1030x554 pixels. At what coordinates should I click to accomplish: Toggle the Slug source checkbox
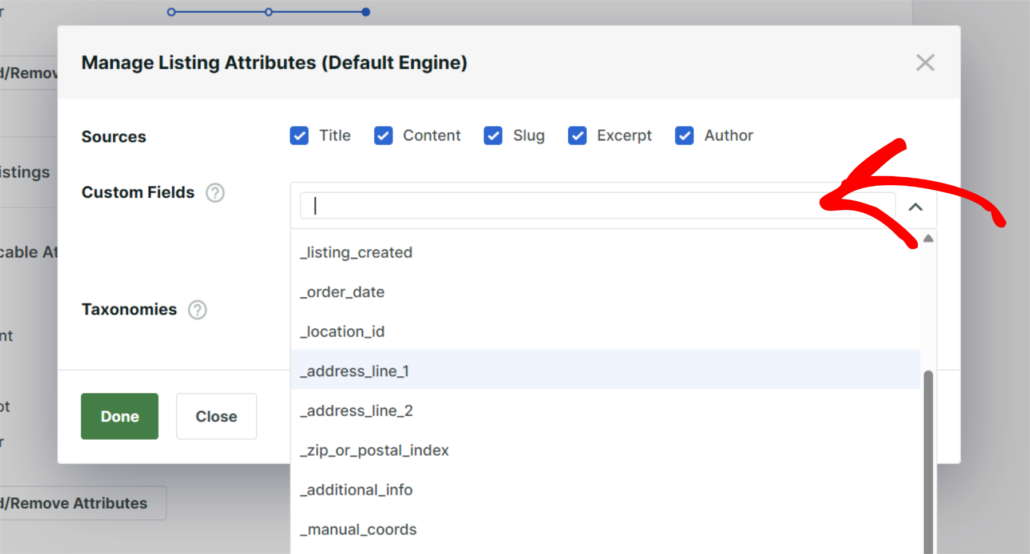493,135
